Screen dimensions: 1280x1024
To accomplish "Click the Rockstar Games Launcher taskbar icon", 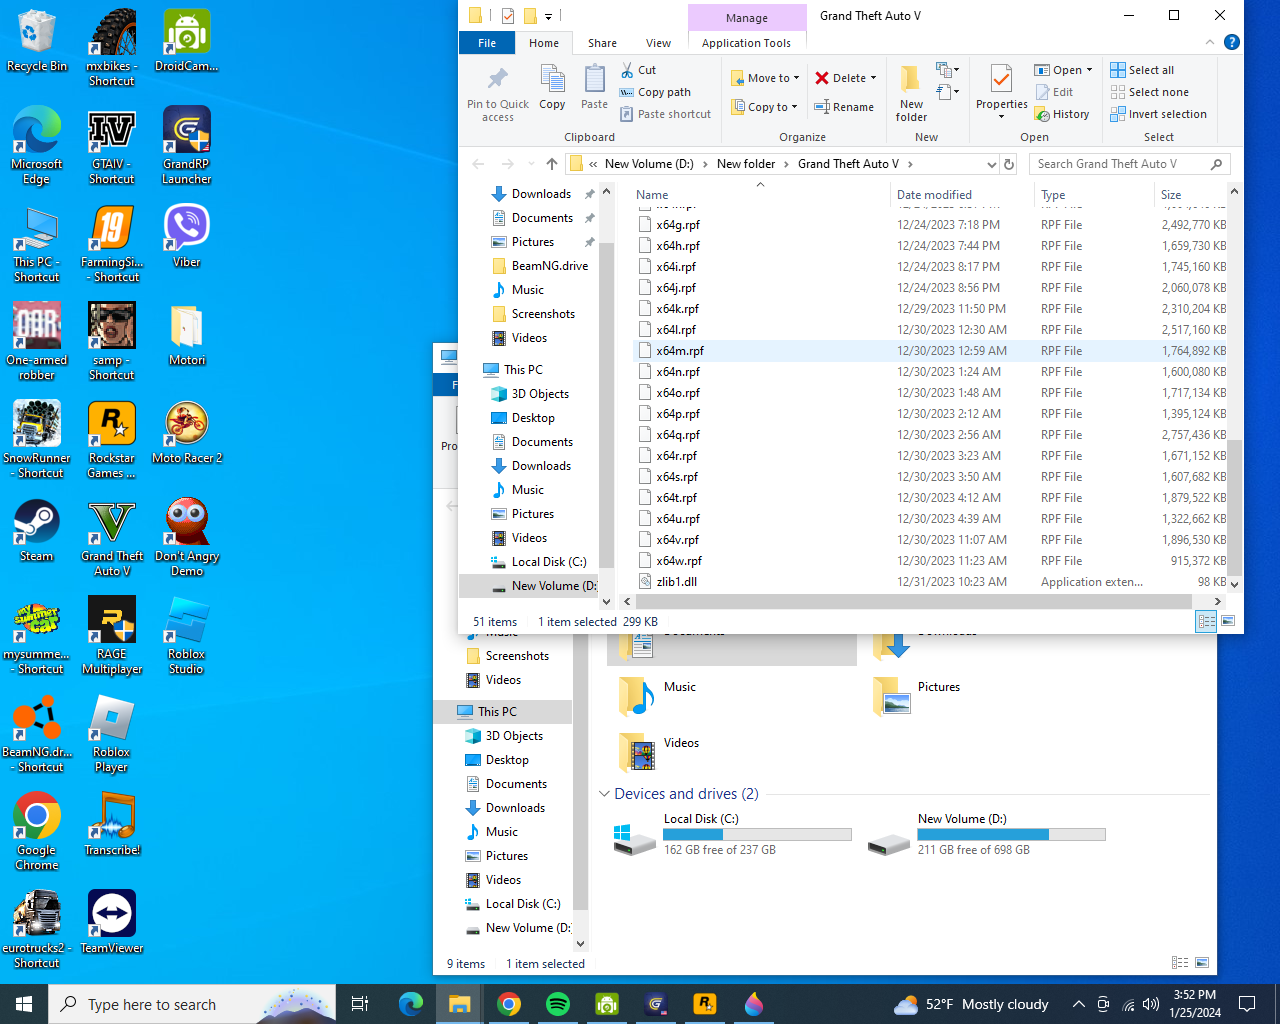I will [705, 1004].
